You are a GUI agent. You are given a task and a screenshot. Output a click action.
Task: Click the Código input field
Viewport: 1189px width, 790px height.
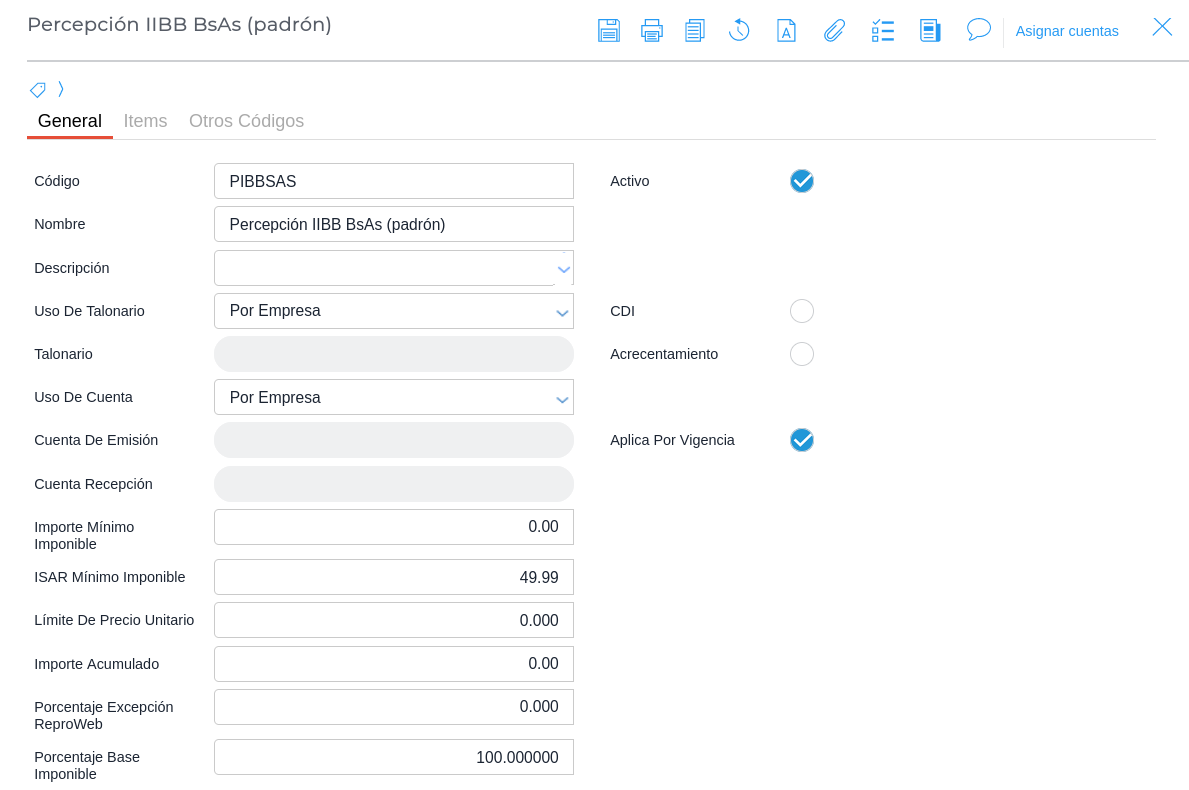(x=394, y=181)
